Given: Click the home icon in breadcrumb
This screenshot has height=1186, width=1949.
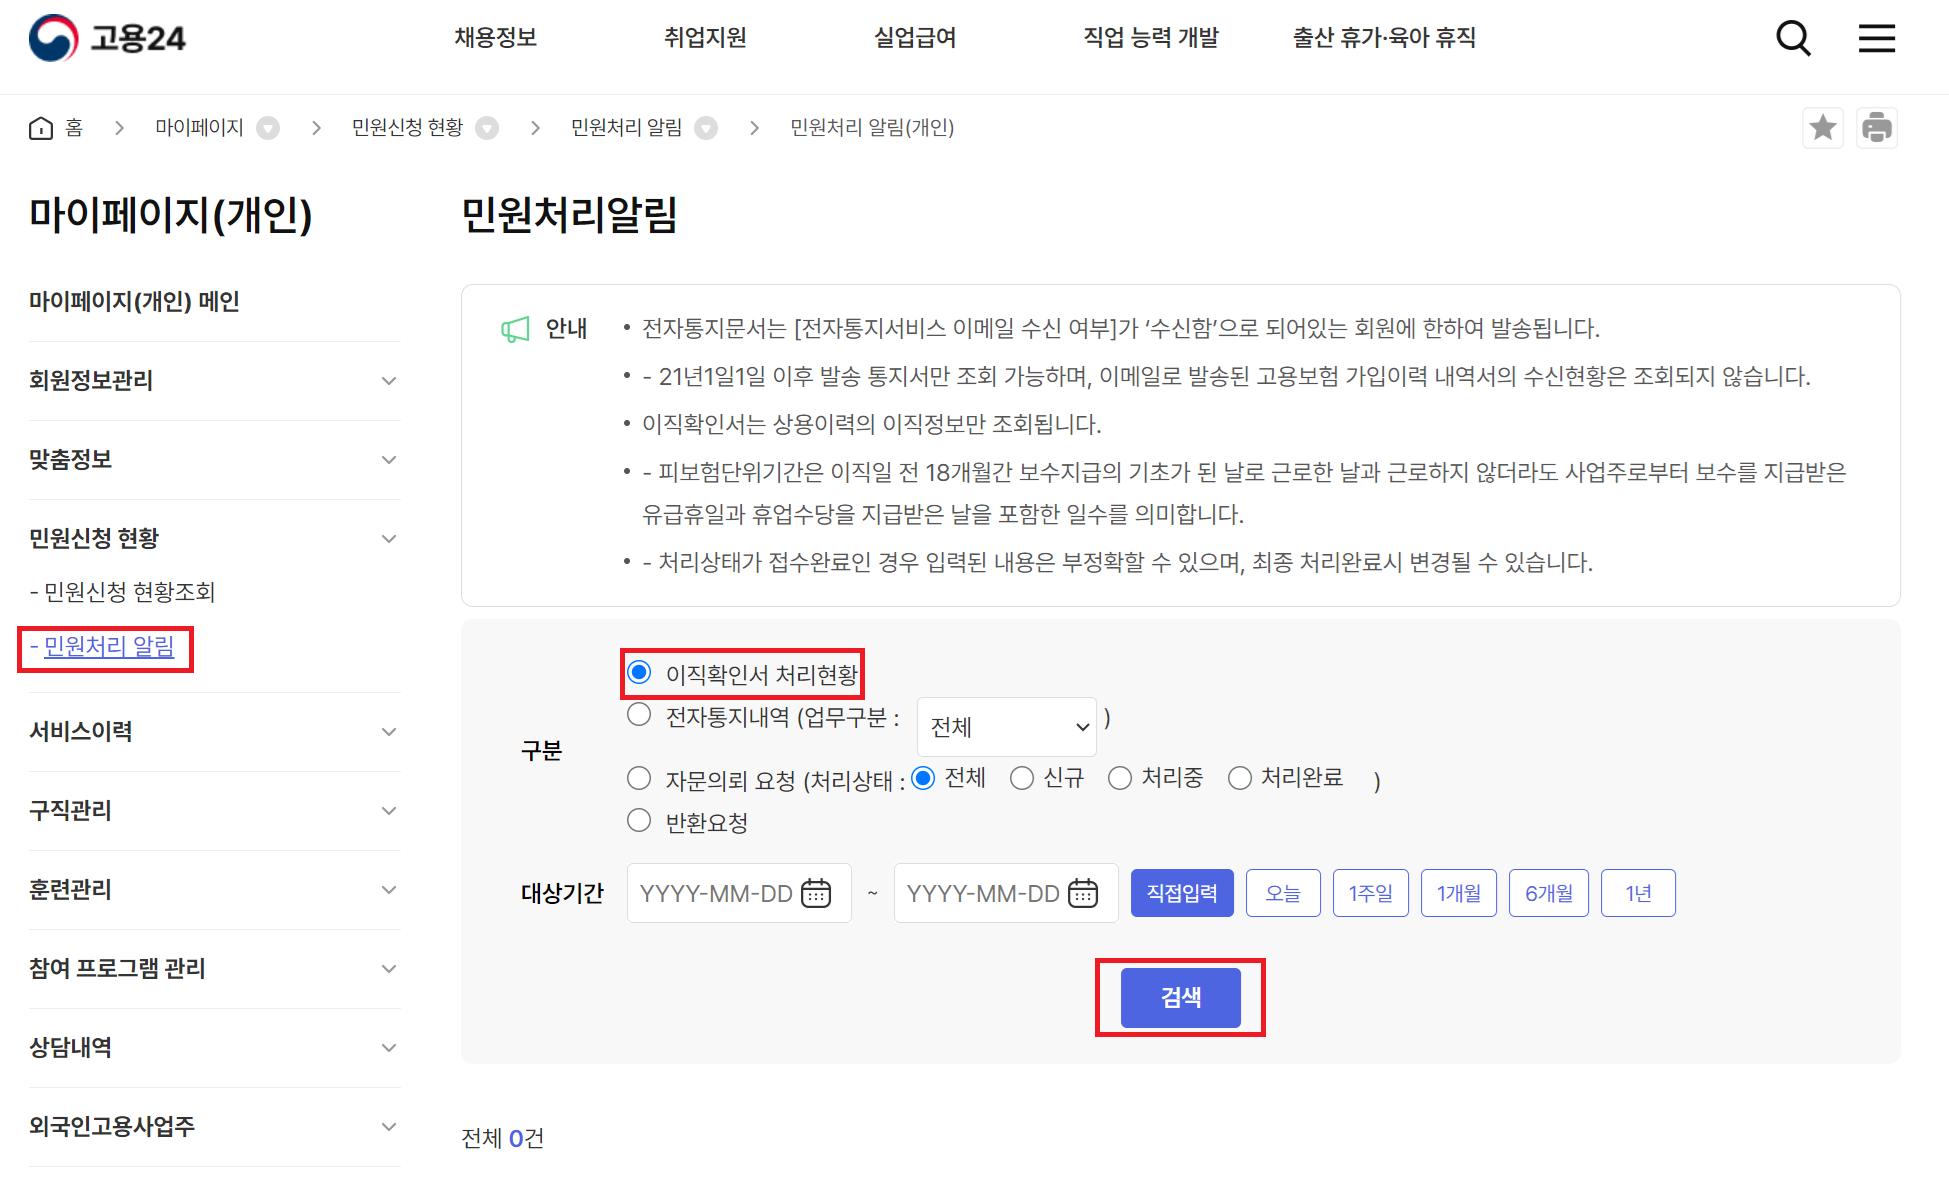Looking at the screenshot, I should pos(41,128).
